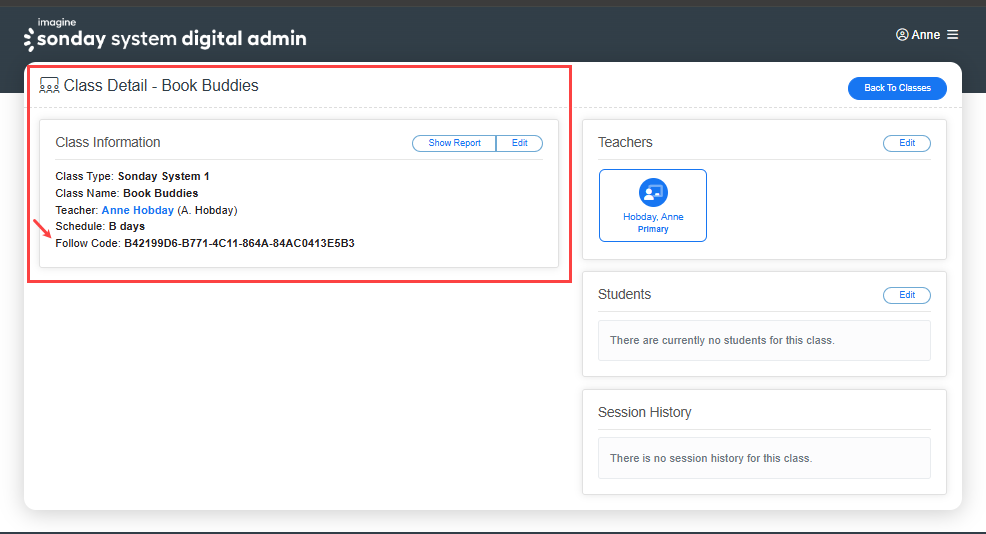Click the Class Type Sonday System 1 text

coord(132,176)
